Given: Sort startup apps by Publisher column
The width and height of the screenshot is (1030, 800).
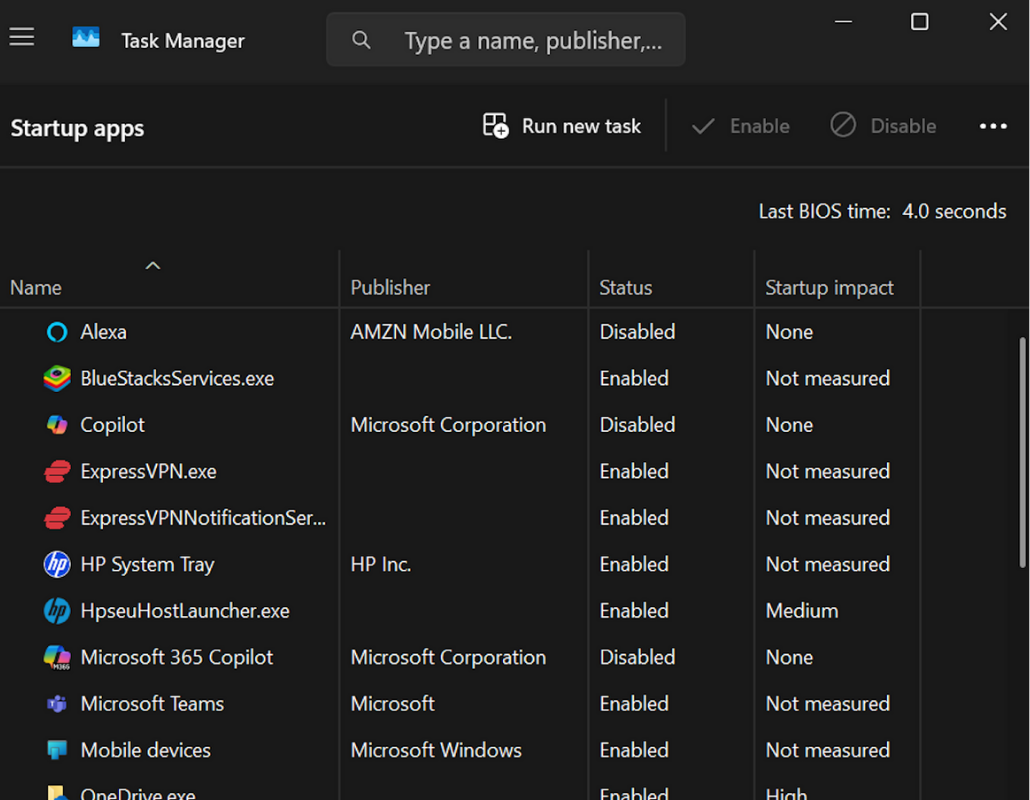Looking at the screenshot, I should [390, 287].
